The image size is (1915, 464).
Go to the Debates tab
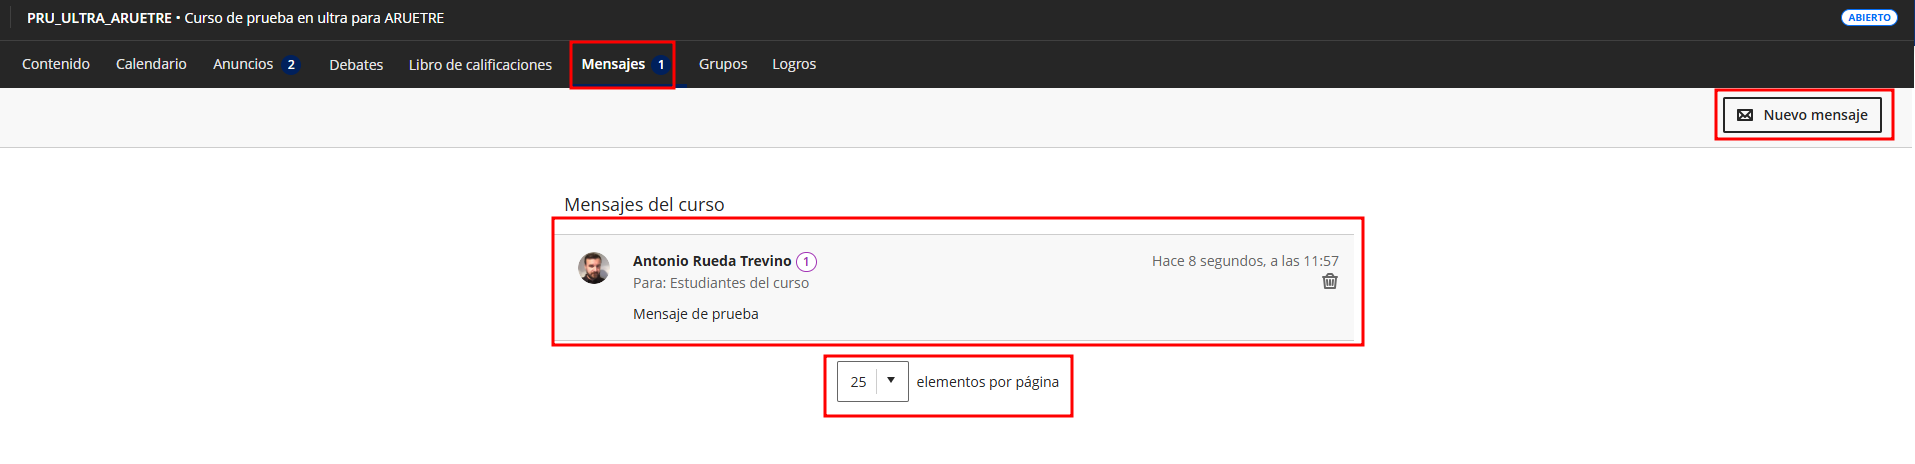pos(356,65)
